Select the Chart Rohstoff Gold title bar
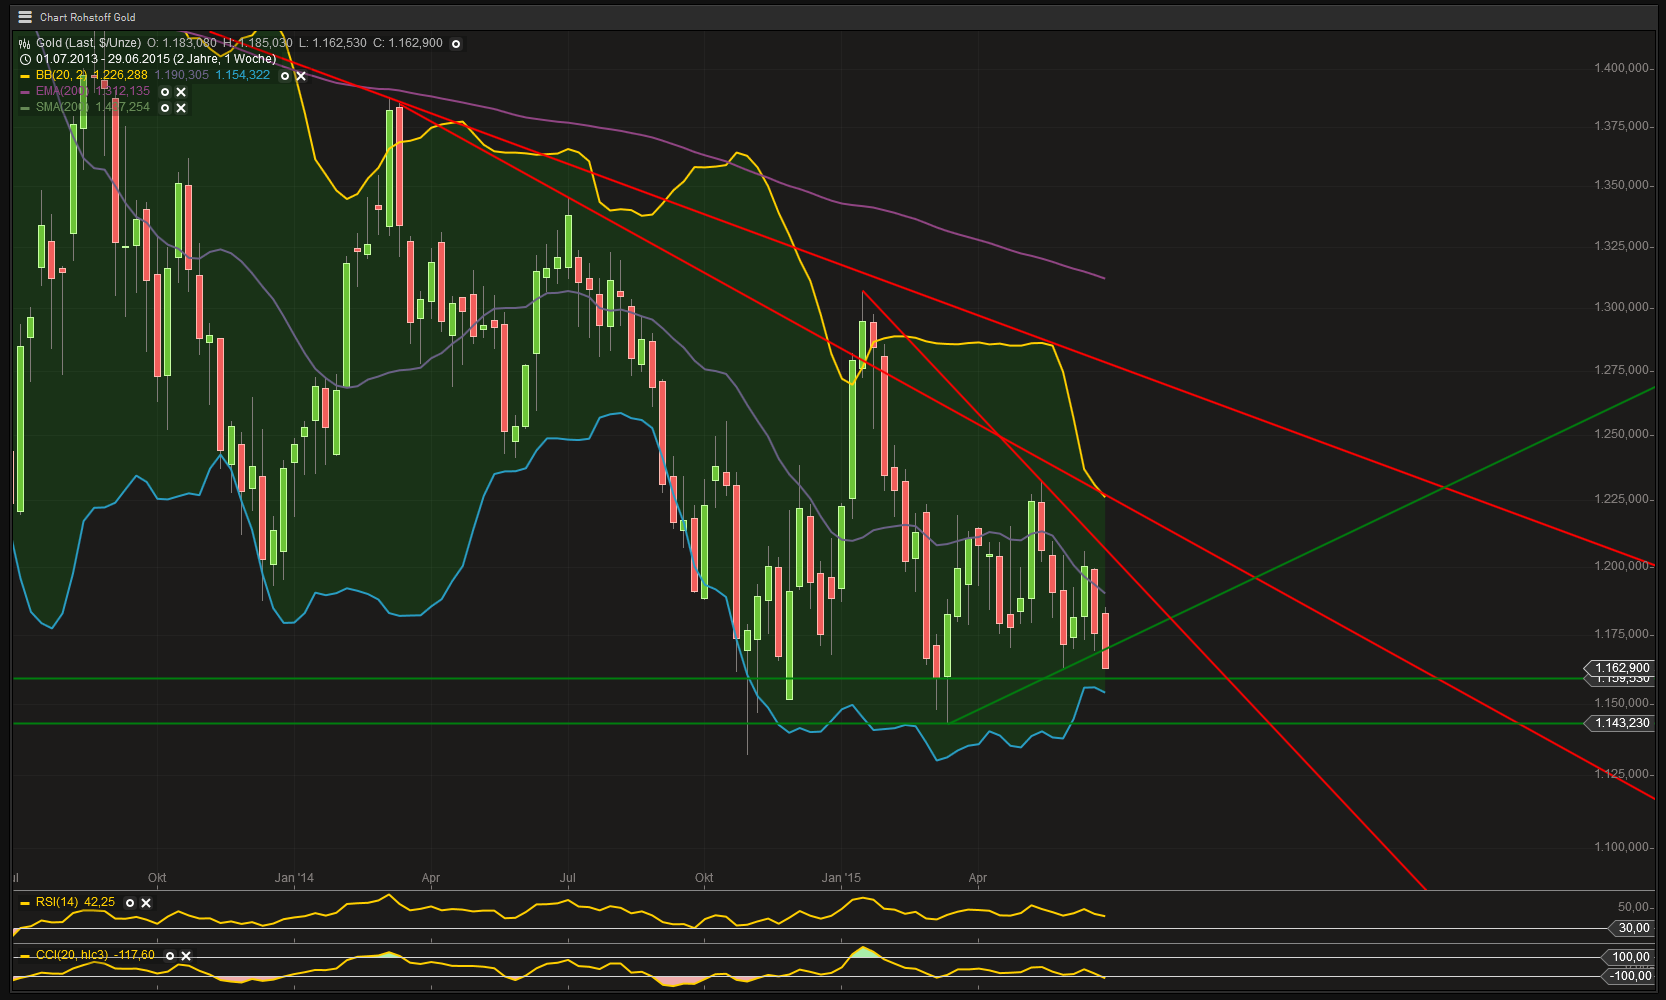 (87, 16)
